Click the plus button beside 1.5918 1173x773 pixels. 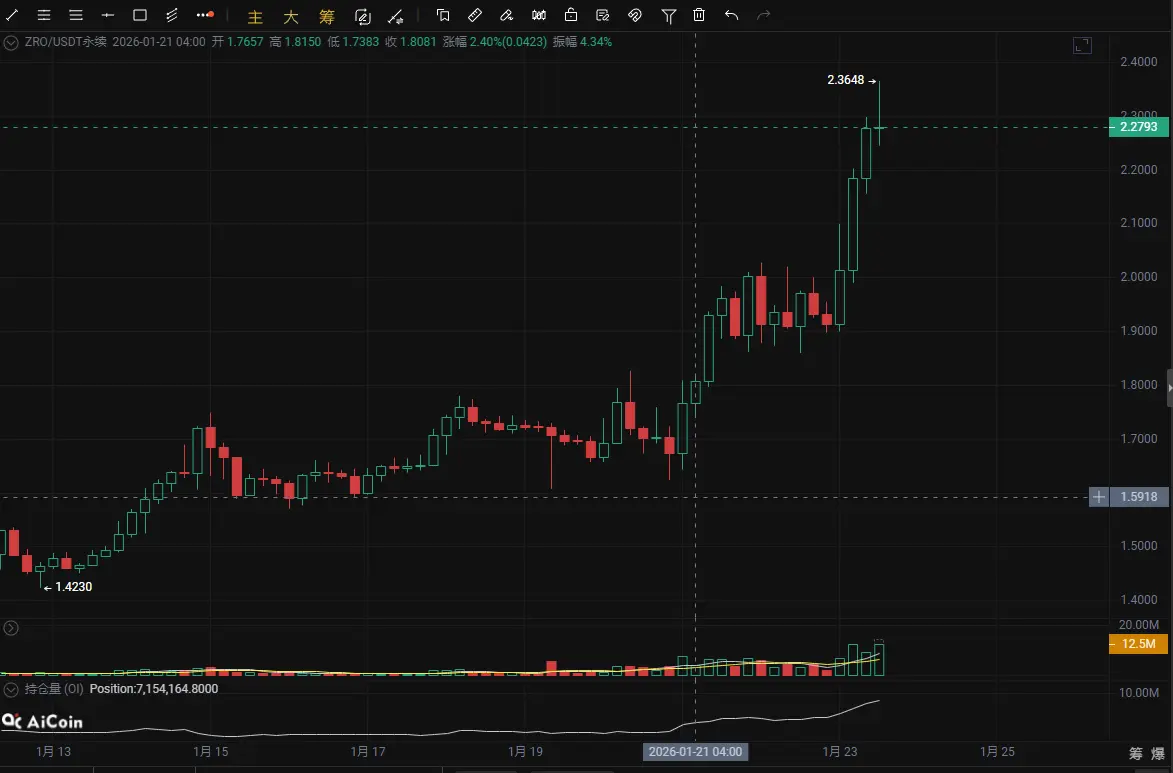point(1098,497)
